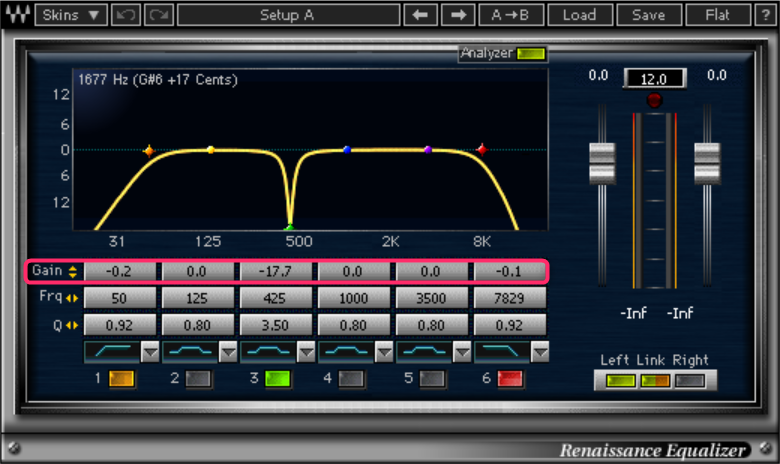Click the right output fader handle
The image size is (780, 464).
click(707, 164)
